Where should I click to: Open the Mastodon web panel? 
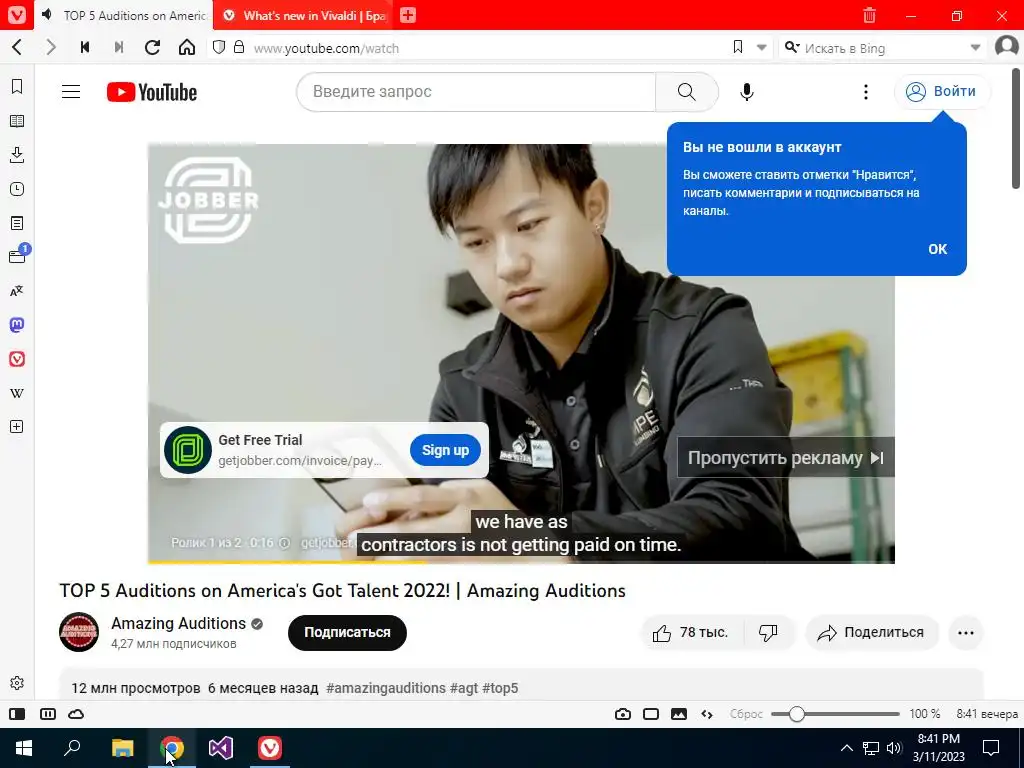point(17,325)
